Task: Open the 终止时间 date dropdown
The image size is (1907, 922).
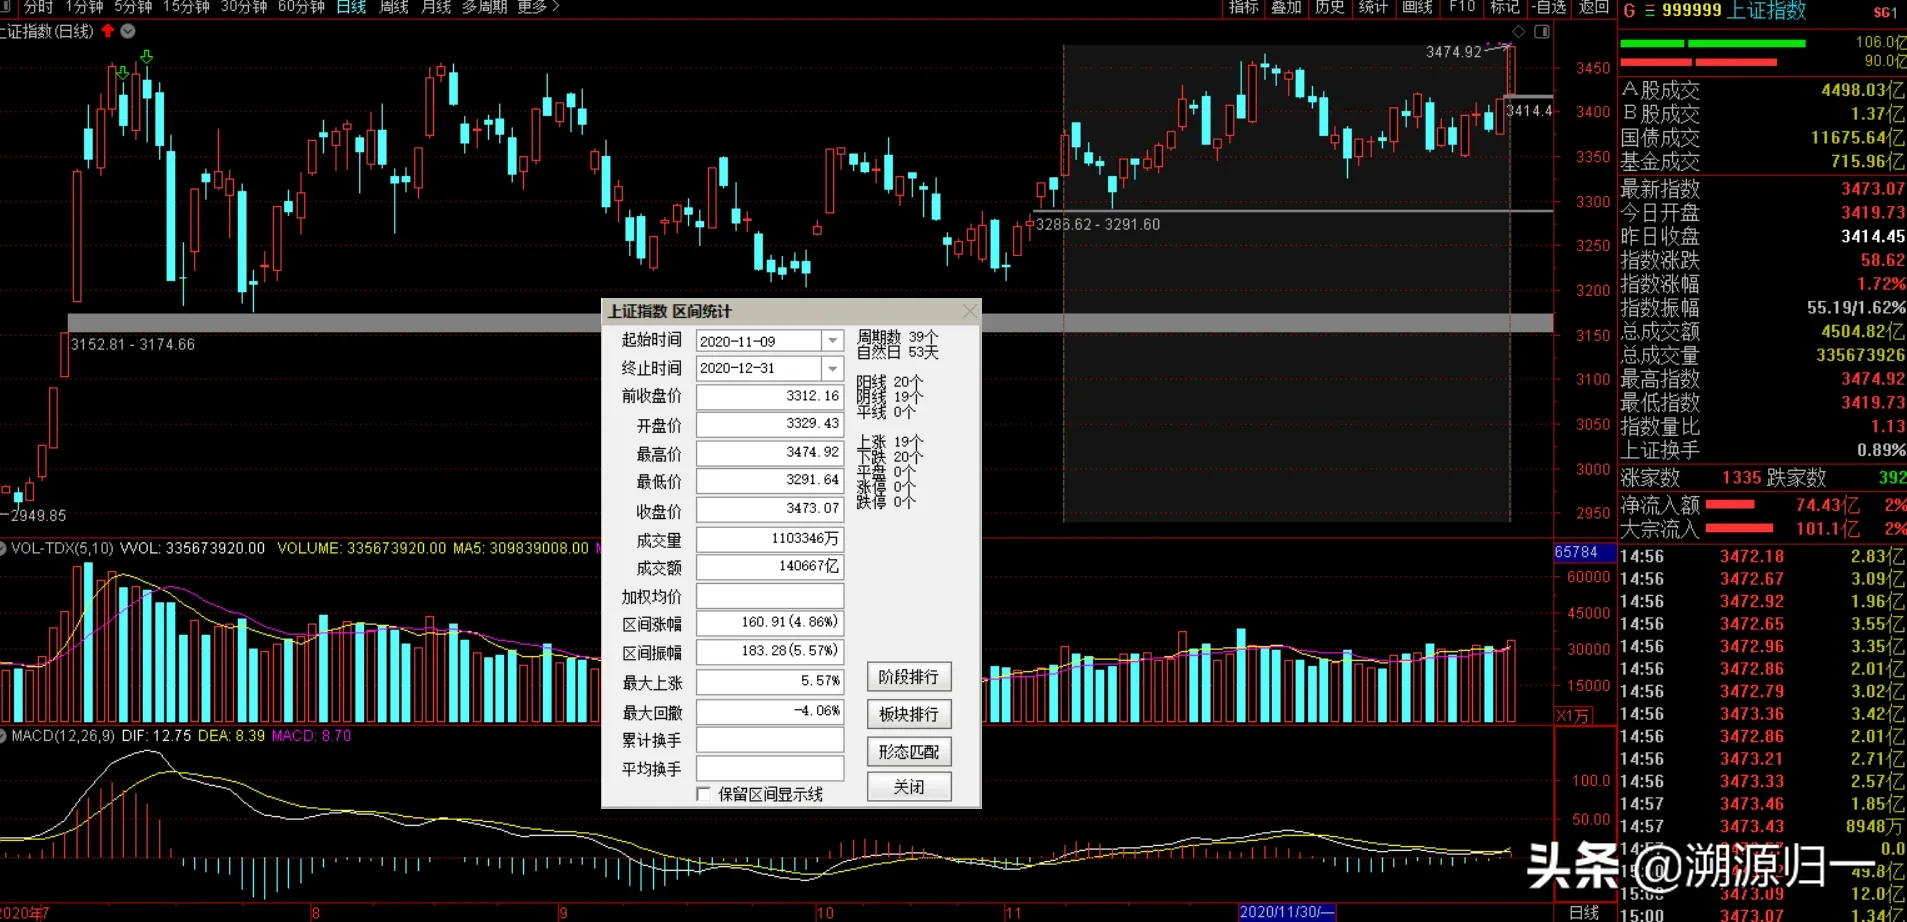Action: pyautogui.click(x=832, y=368)
